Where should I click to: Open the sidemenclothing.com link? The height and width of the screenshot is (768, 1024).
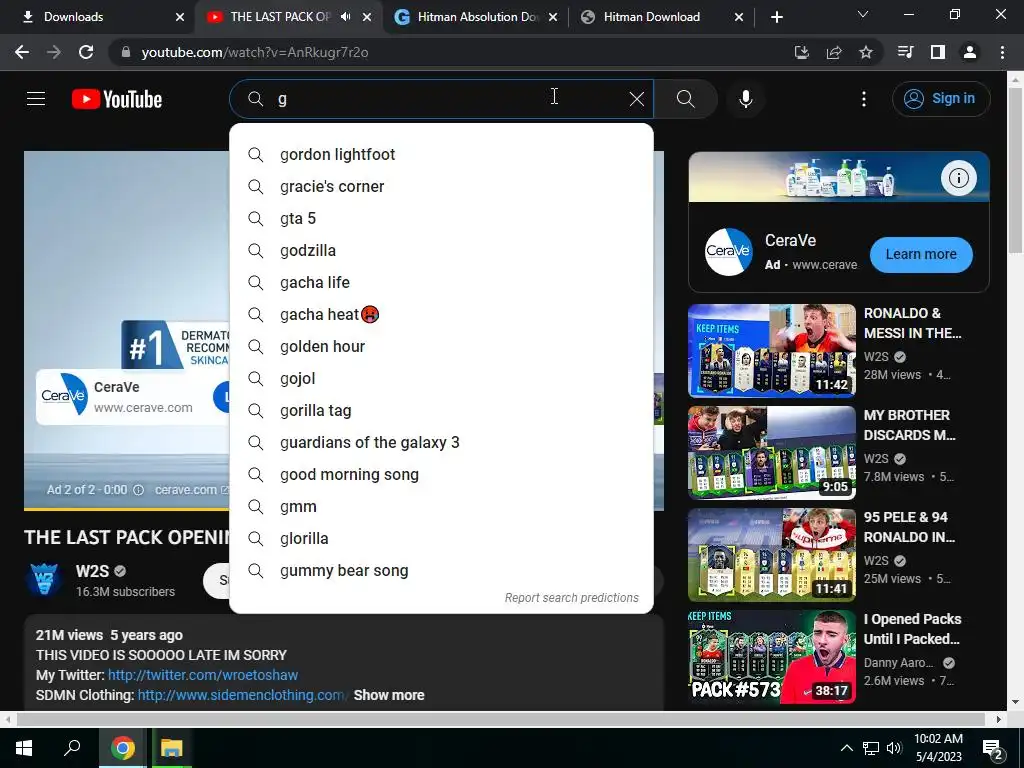pos(240,695)
